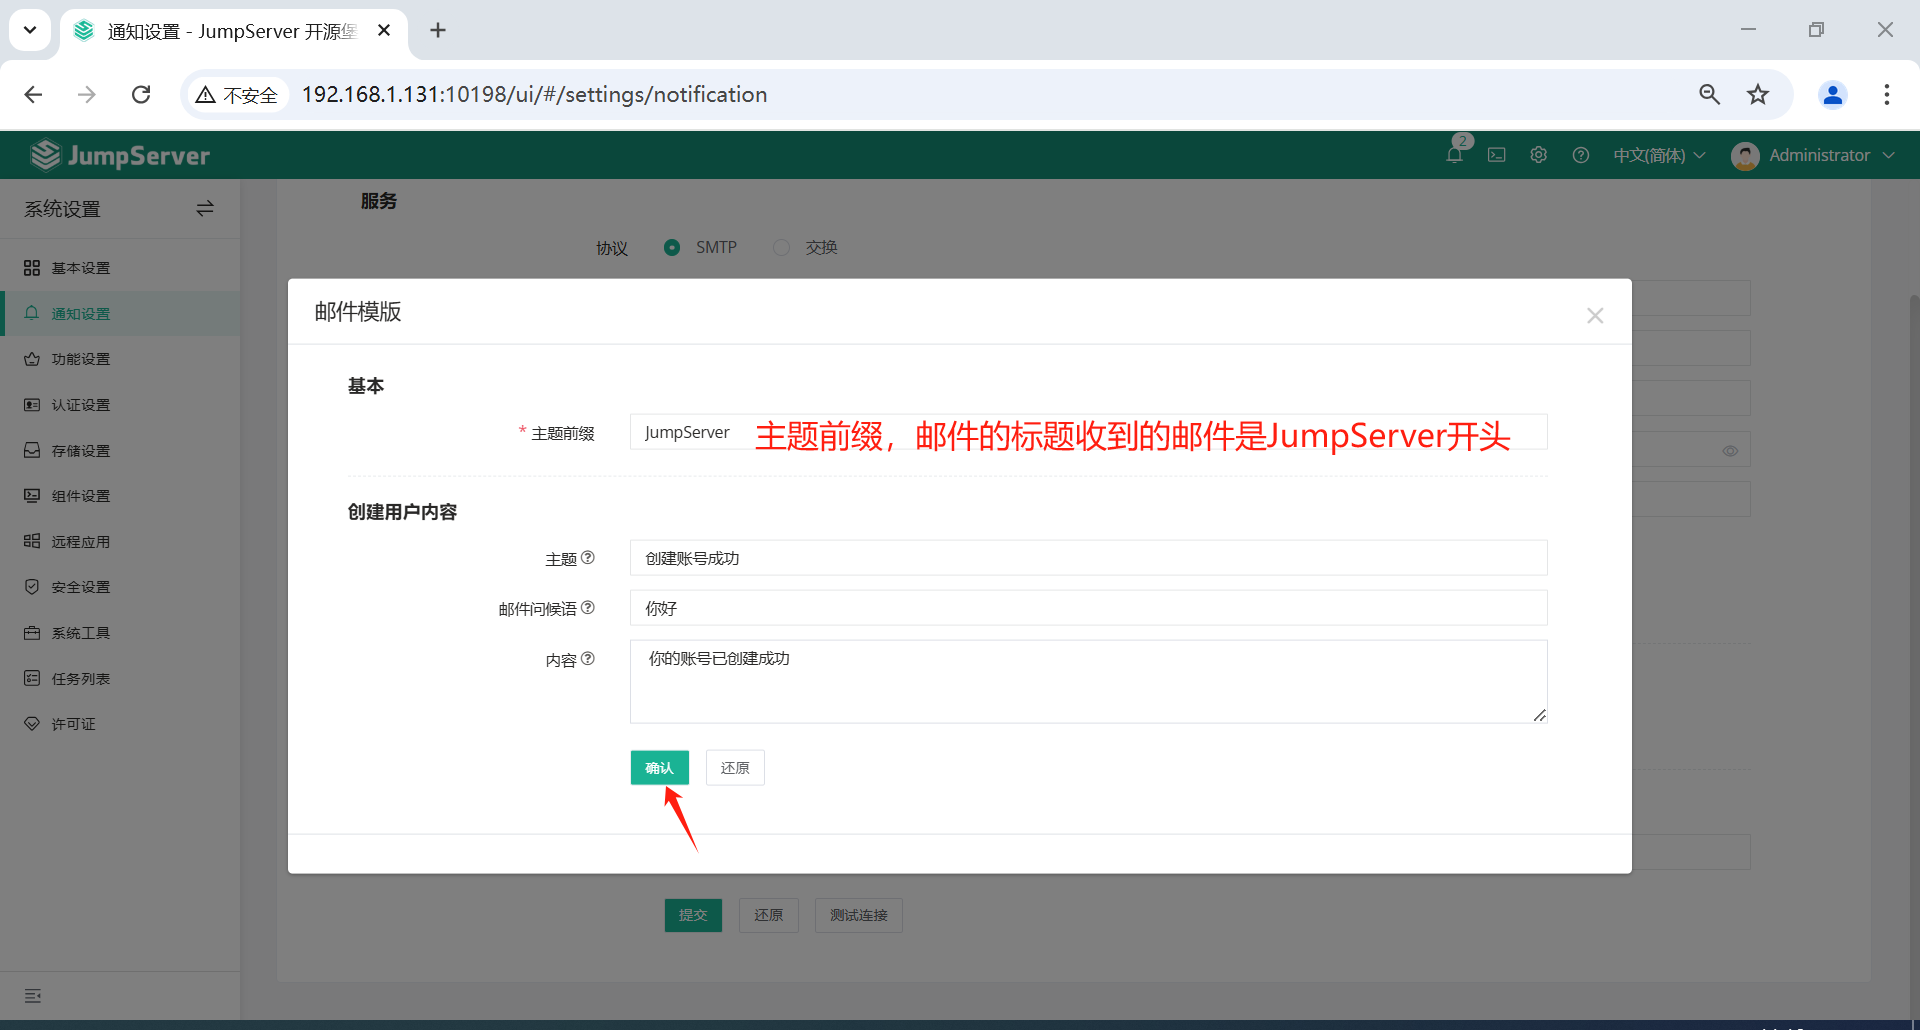Close the 邮件模版 dialog

pyautogui.click(x=1595, y=316)
